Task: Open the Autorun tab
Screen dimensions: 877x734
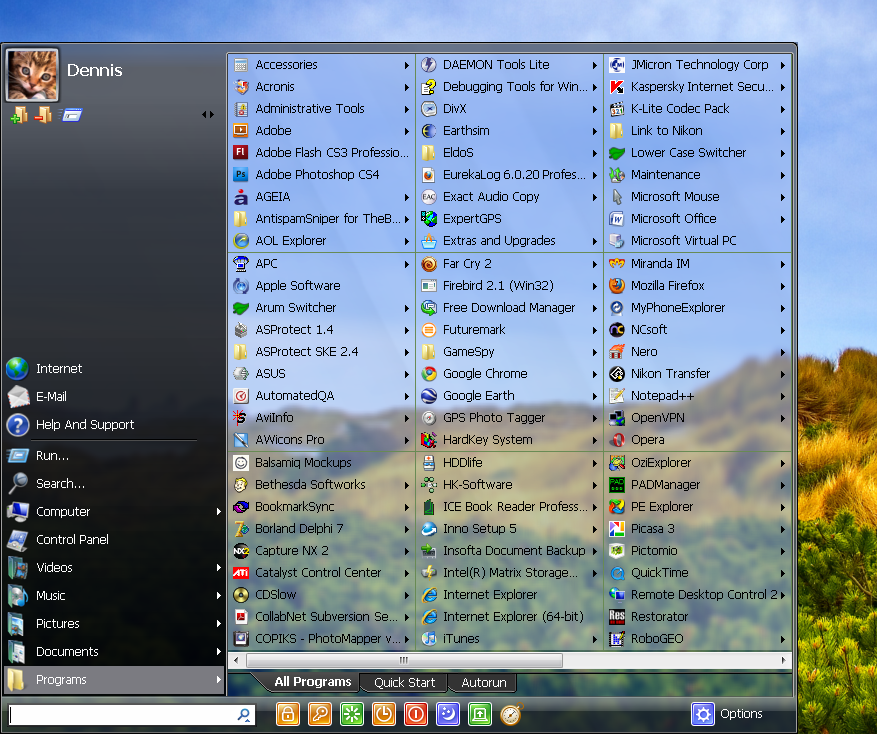Action: [483, 682]
